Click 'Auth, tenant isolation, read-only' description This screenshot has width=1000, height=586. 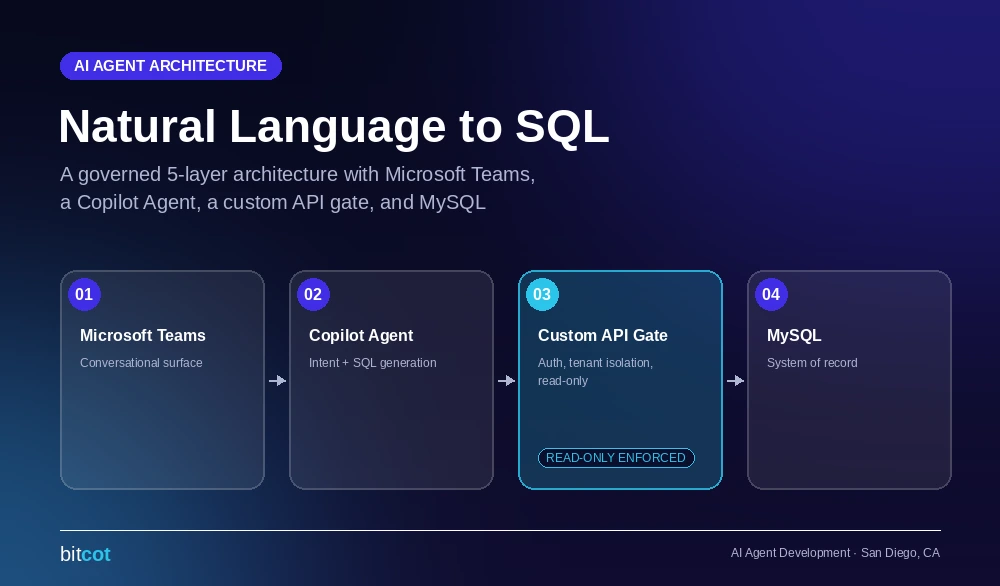(x=595, y=372)
